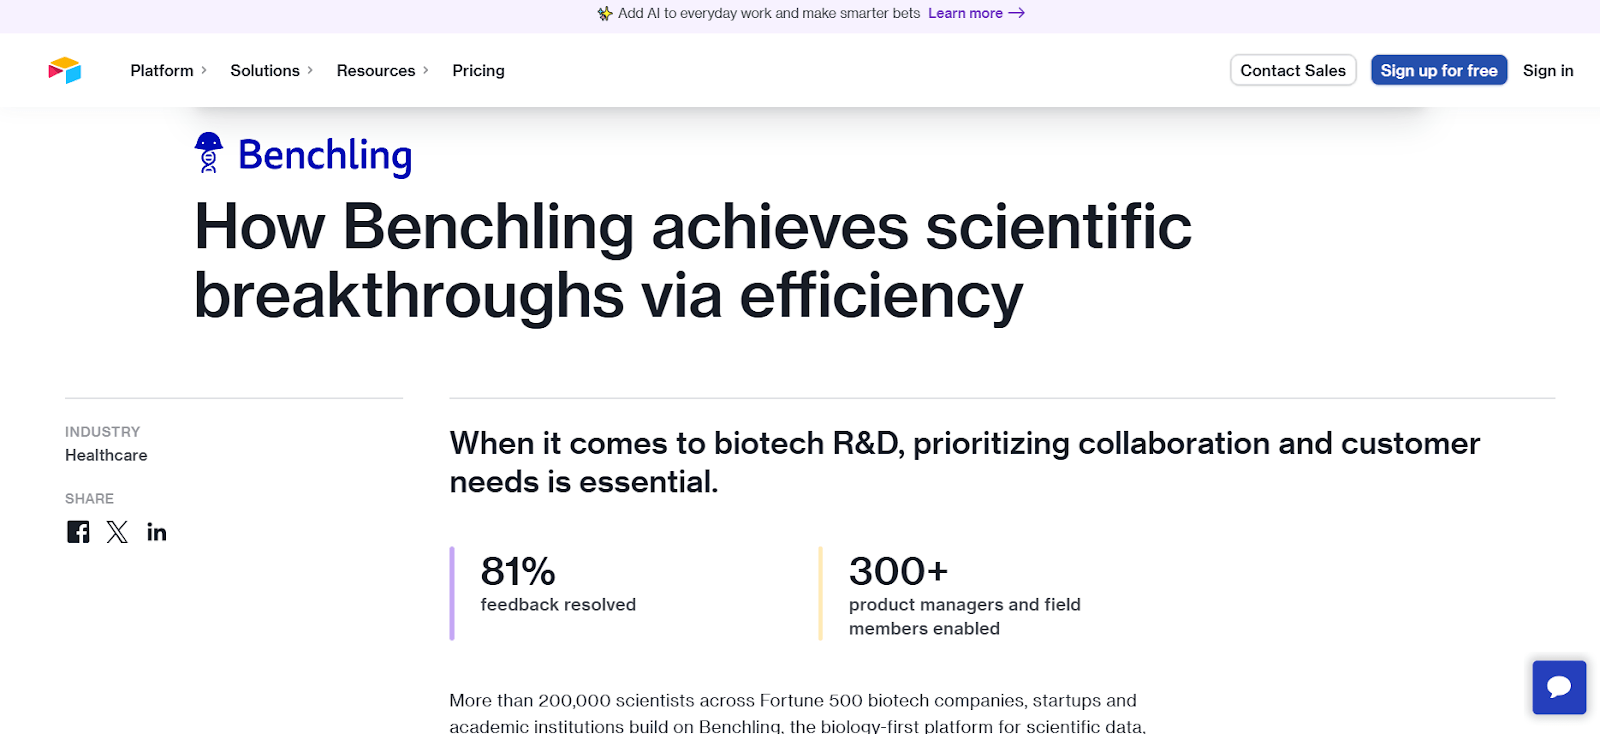The height and width of the screenshot is (734, 1600).
Task: Click the chevron next to Platform
Action: click(205, 70)
